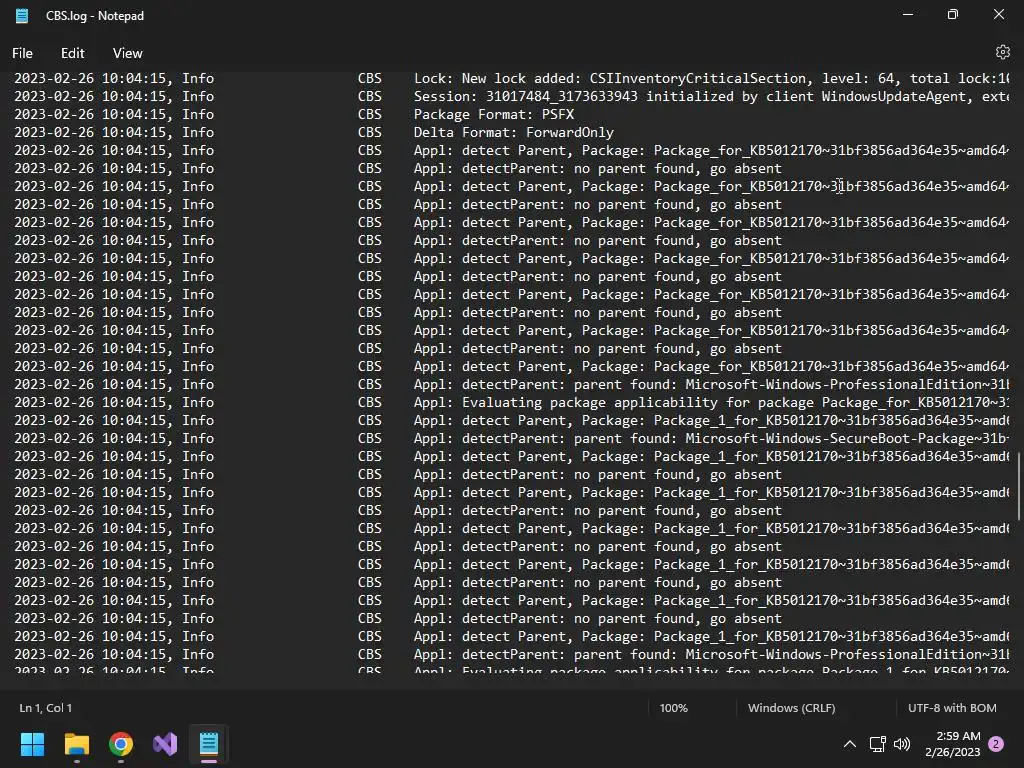Viewport: 1024px width, 768px height.
Task: Minimize the Notepad window
Action: click(908, 14)
